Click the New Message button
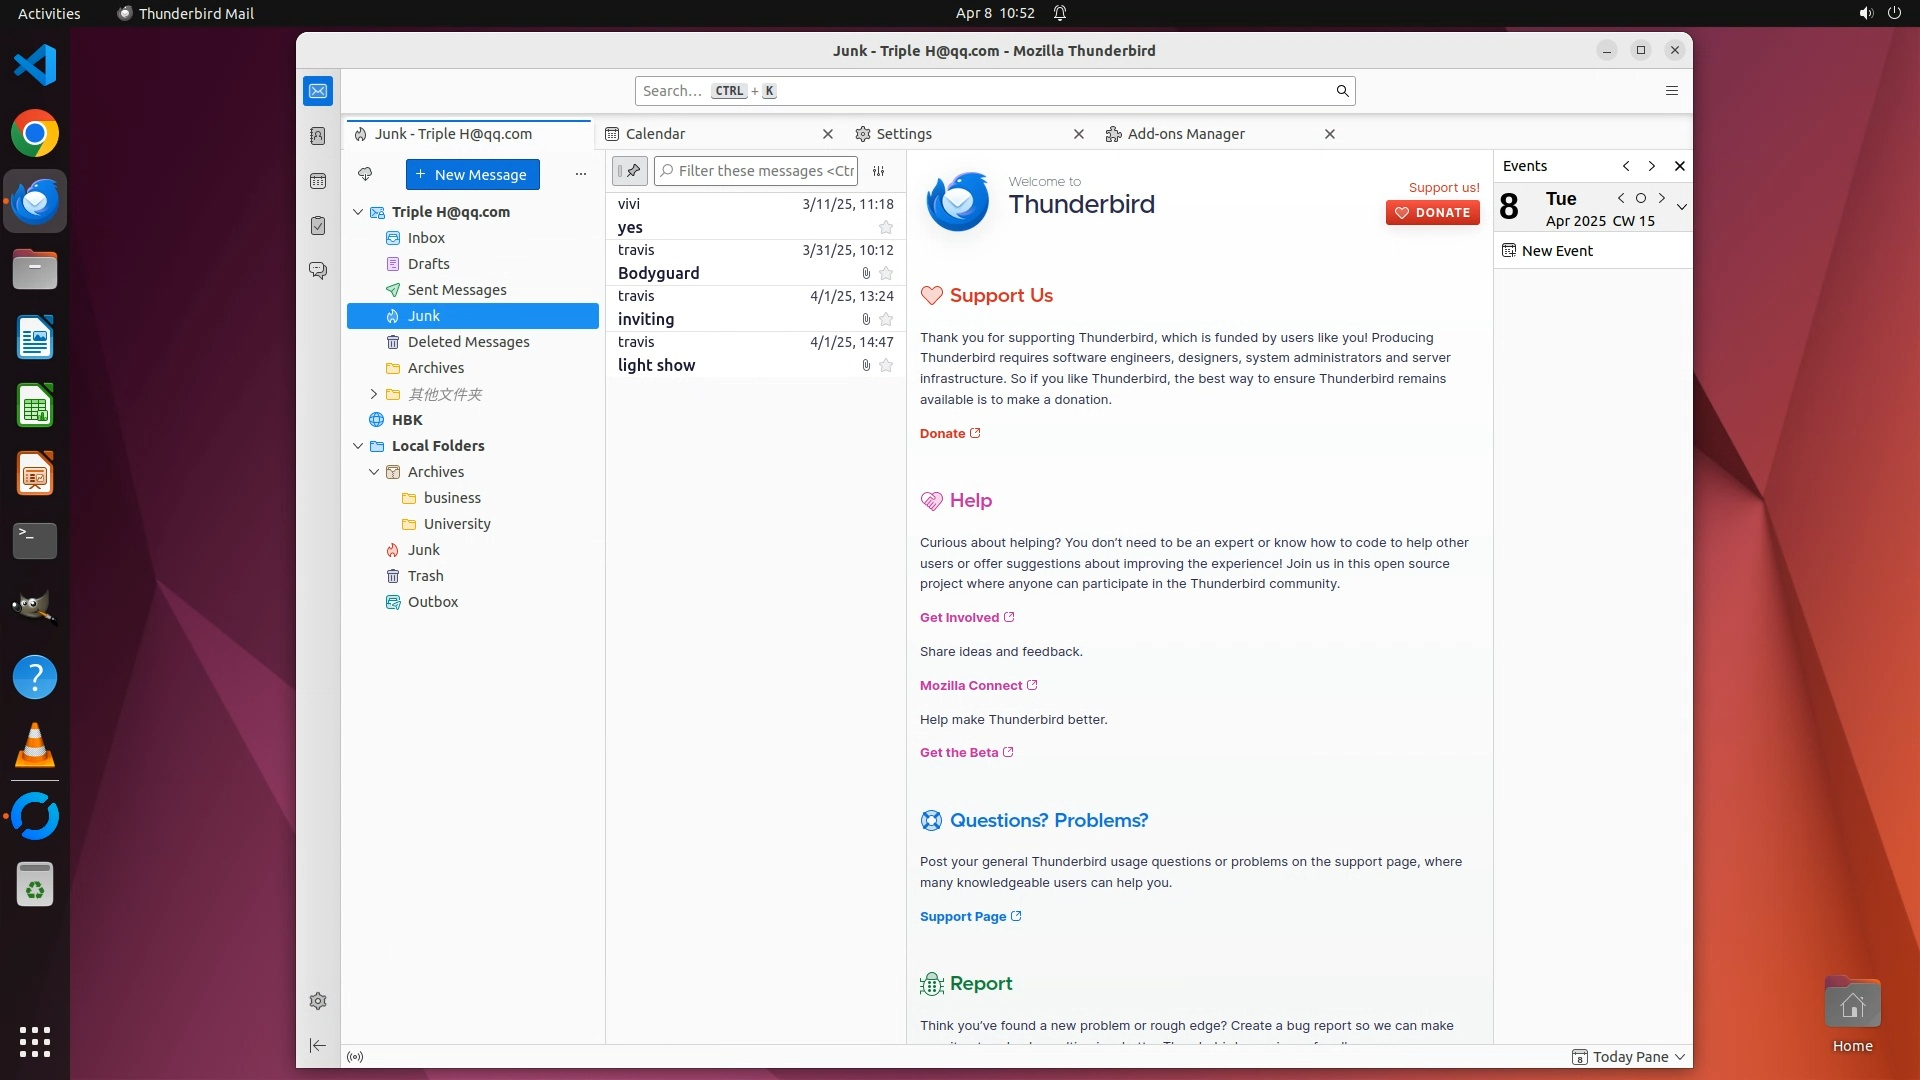The width and height of the screenshot is (1920, 1080). pos(472,174)
